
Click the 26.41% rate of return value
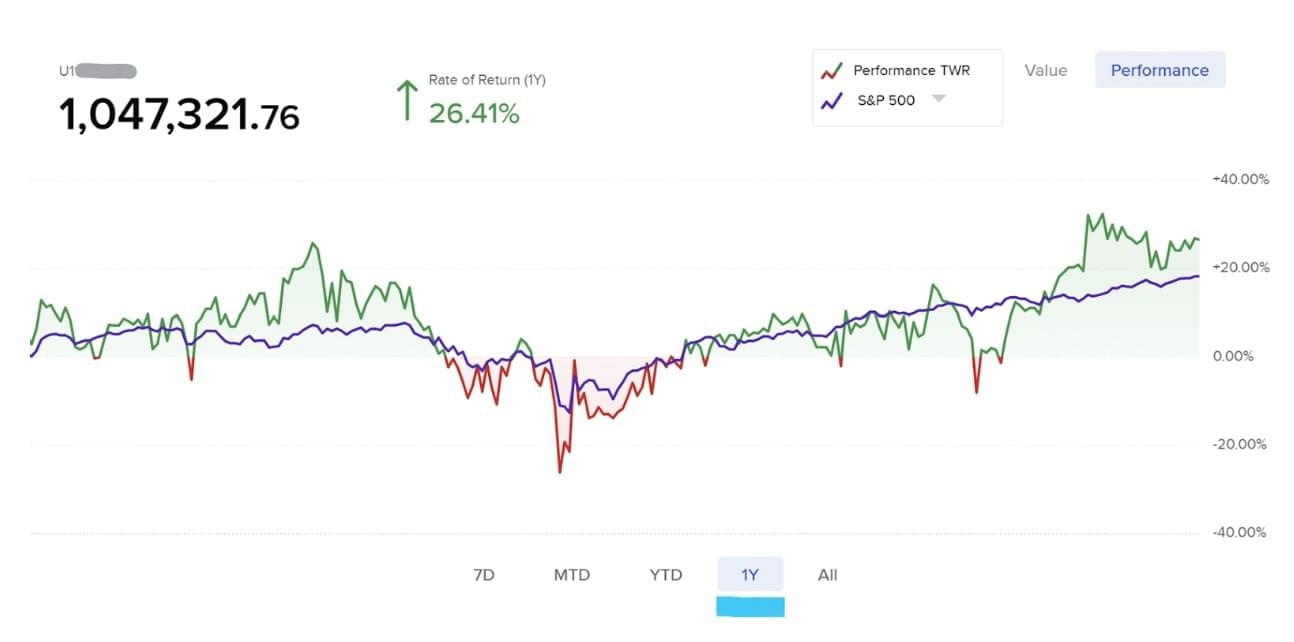474,114
